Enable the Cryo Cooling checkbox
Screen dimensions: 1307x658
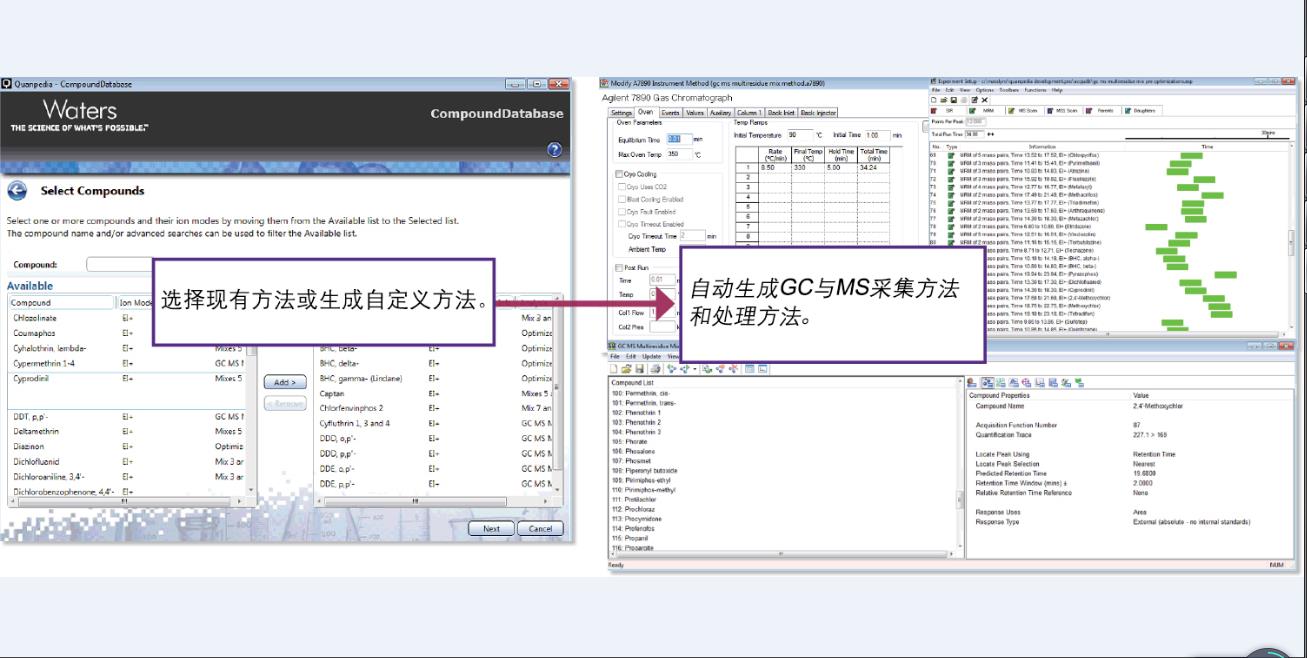pos(619,174)
